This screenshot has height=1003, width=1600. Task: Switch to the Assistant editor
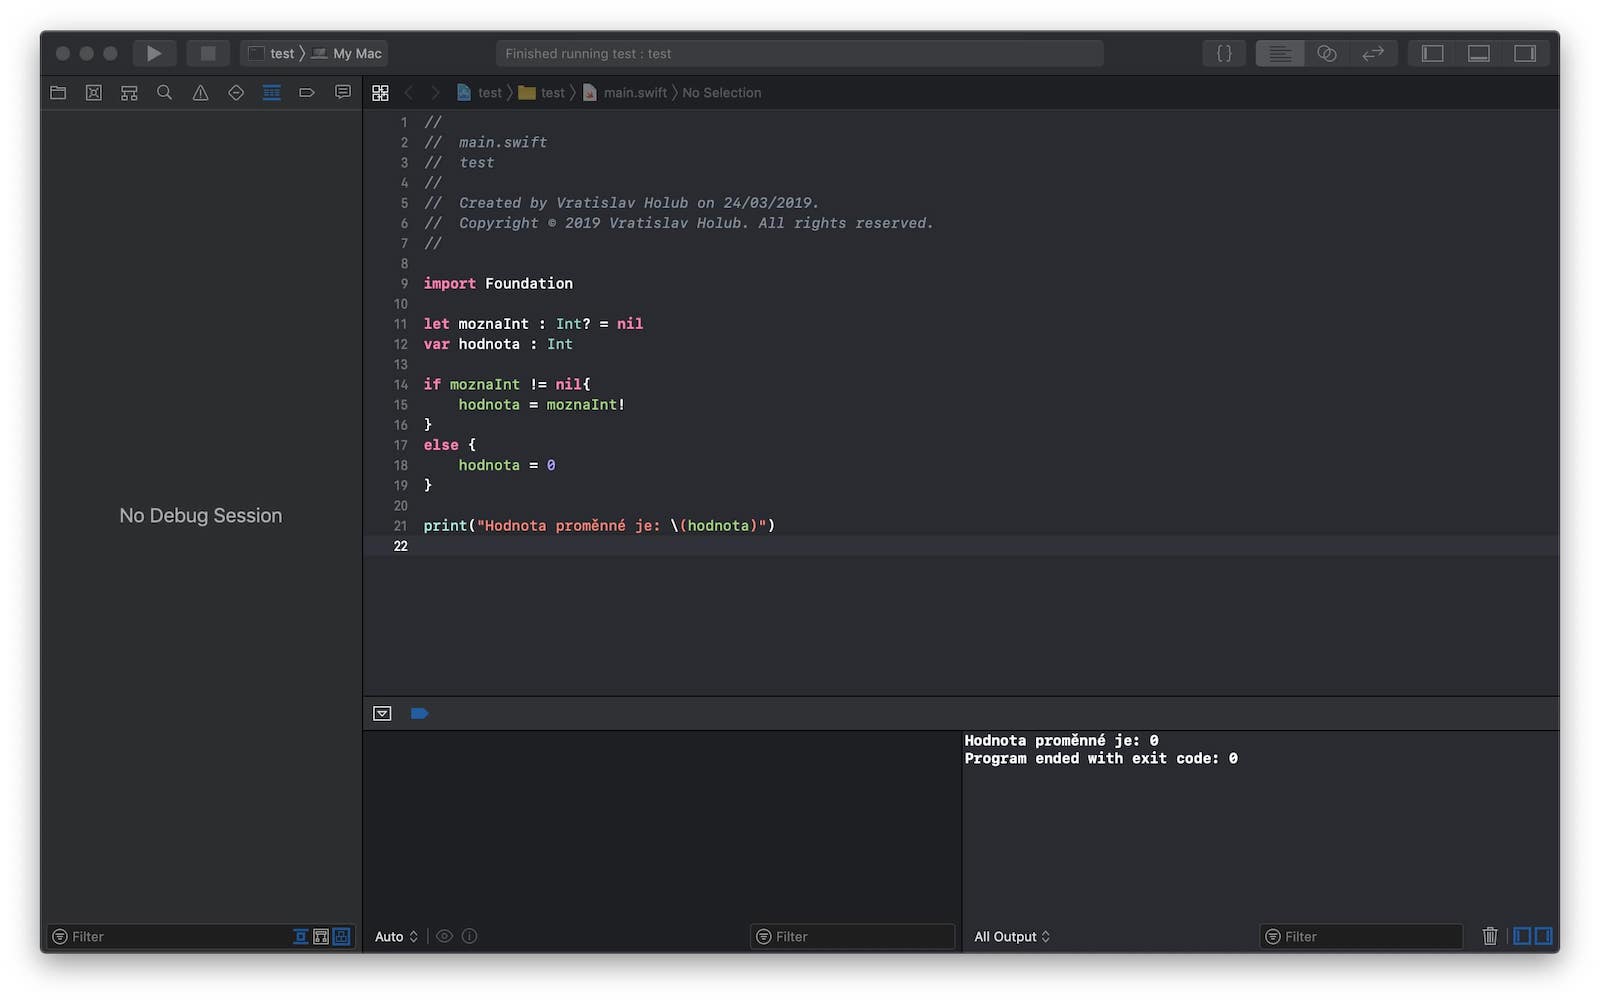pos(1326,53)
